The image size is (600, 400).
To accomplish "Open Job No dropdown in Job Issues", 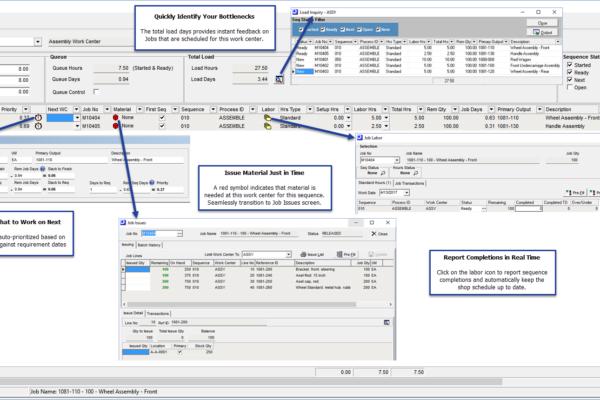I will pyautogui.click(x=179, y=233).
